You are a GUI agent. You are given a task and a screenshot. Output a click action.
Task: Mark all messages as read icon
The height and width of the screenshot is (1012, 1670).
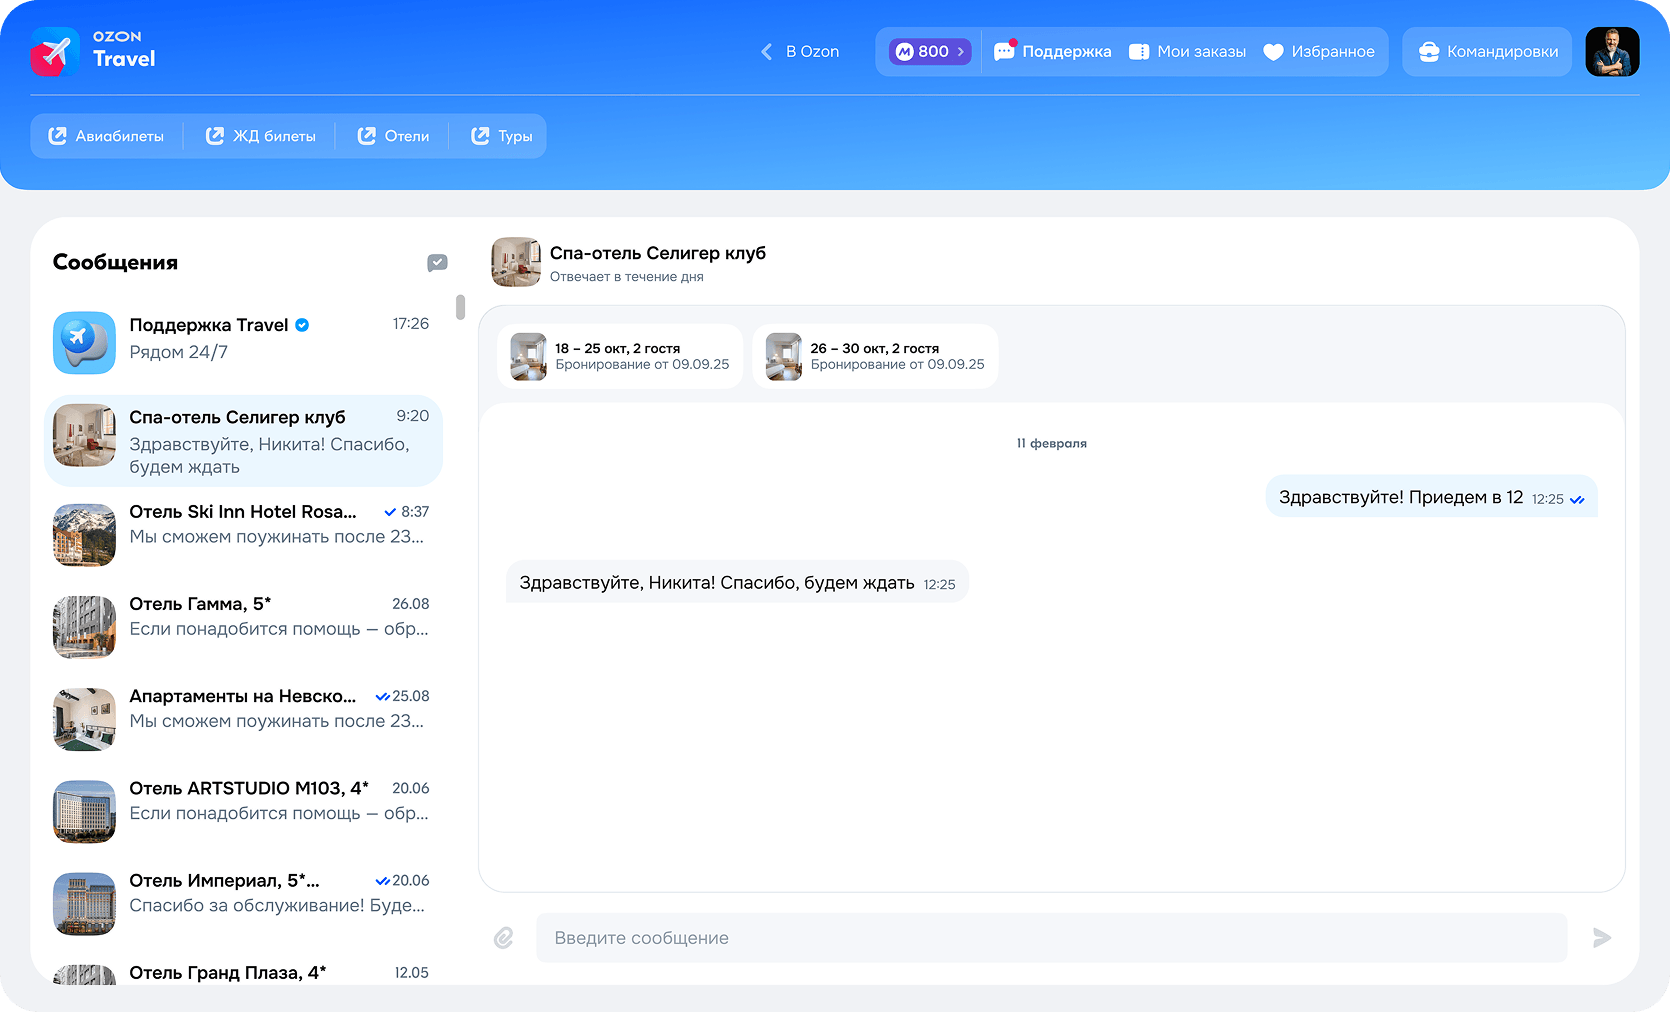437,263
